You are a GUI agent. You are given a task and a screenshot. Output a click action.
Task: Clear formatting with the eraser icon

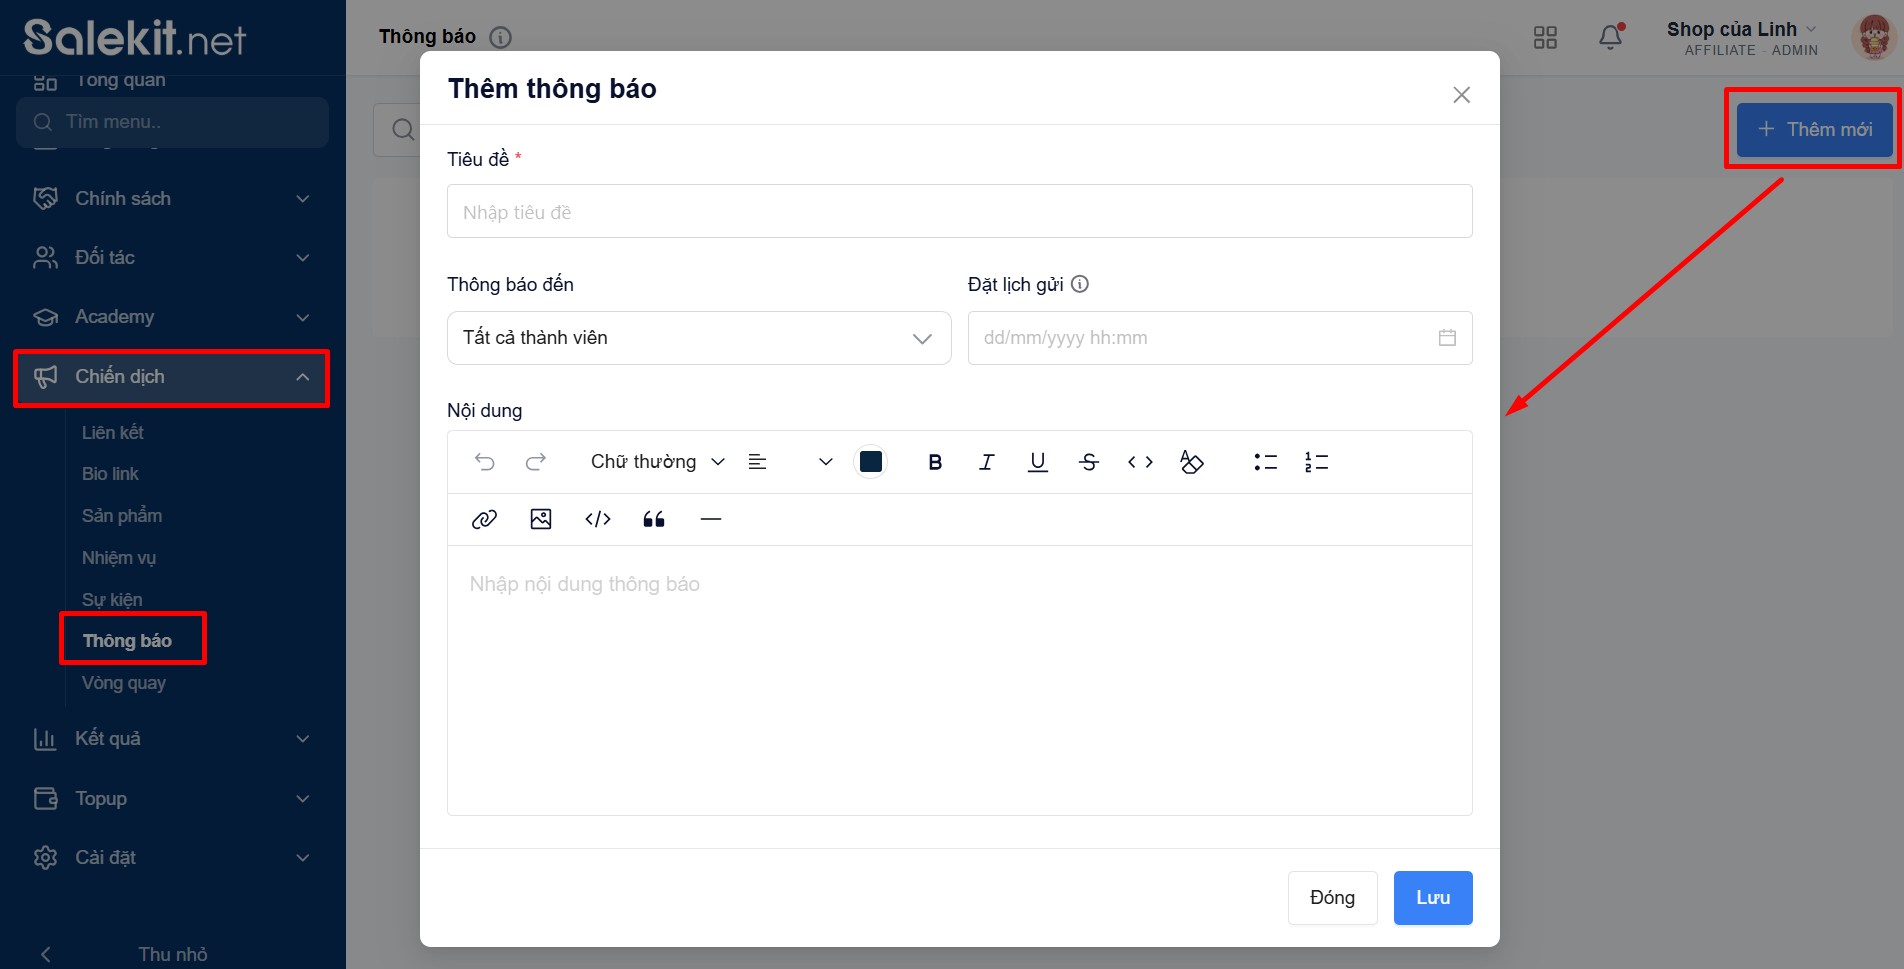tap(1191, 462)
